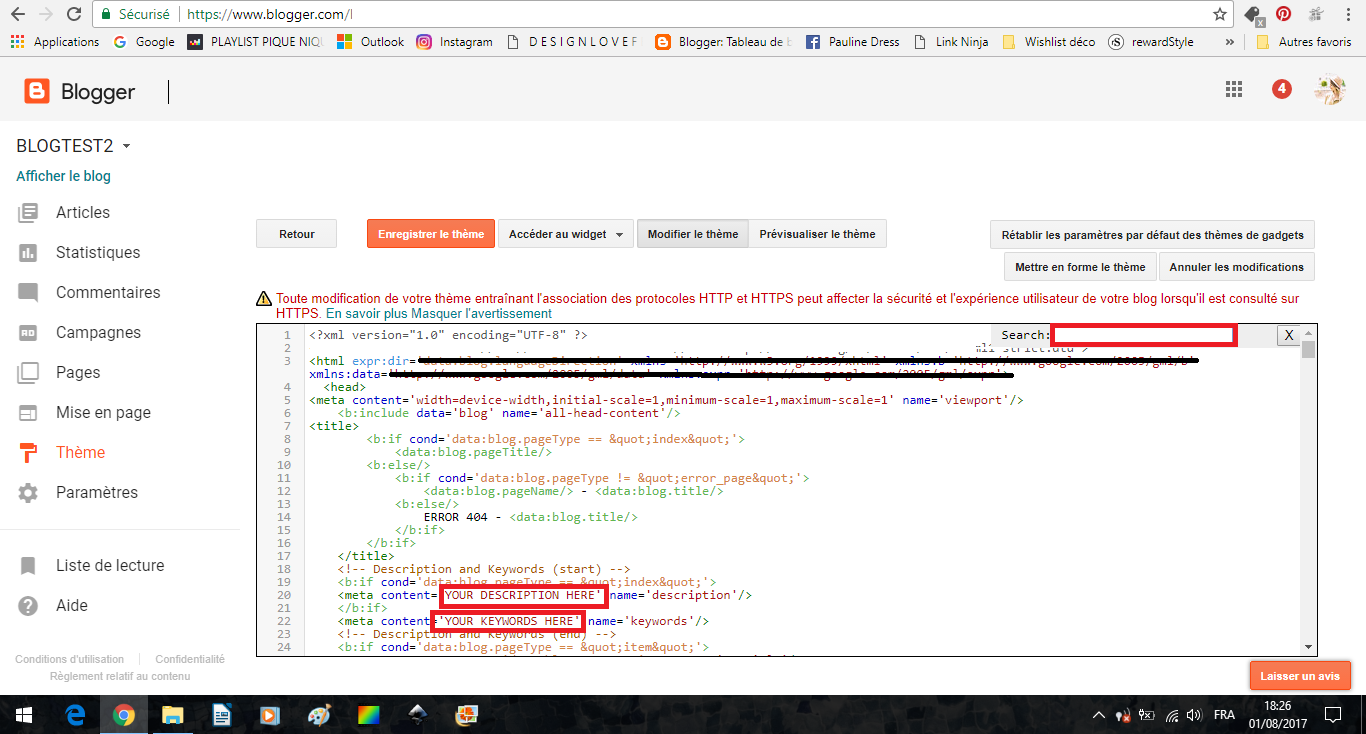
Task: Close the code search box with X
Action: pos(1289,335)
